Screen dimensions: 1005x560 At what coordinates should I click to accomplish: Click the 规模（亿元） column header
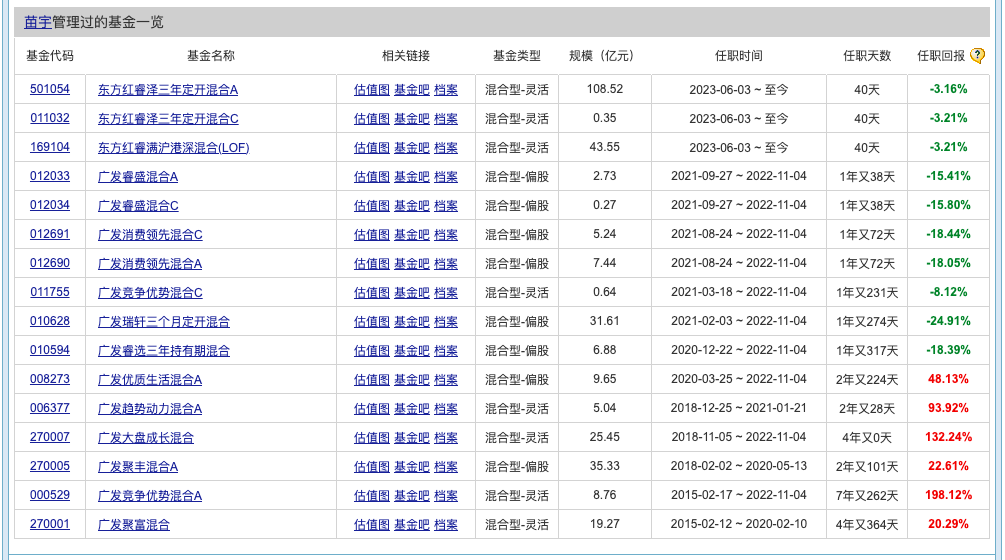point(601,56)
